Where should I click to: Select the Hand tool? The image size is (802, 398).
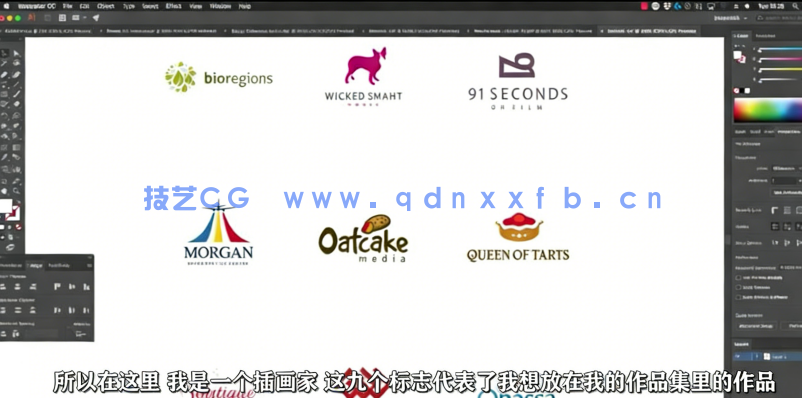pyautogui.click(x=4, y=190)
